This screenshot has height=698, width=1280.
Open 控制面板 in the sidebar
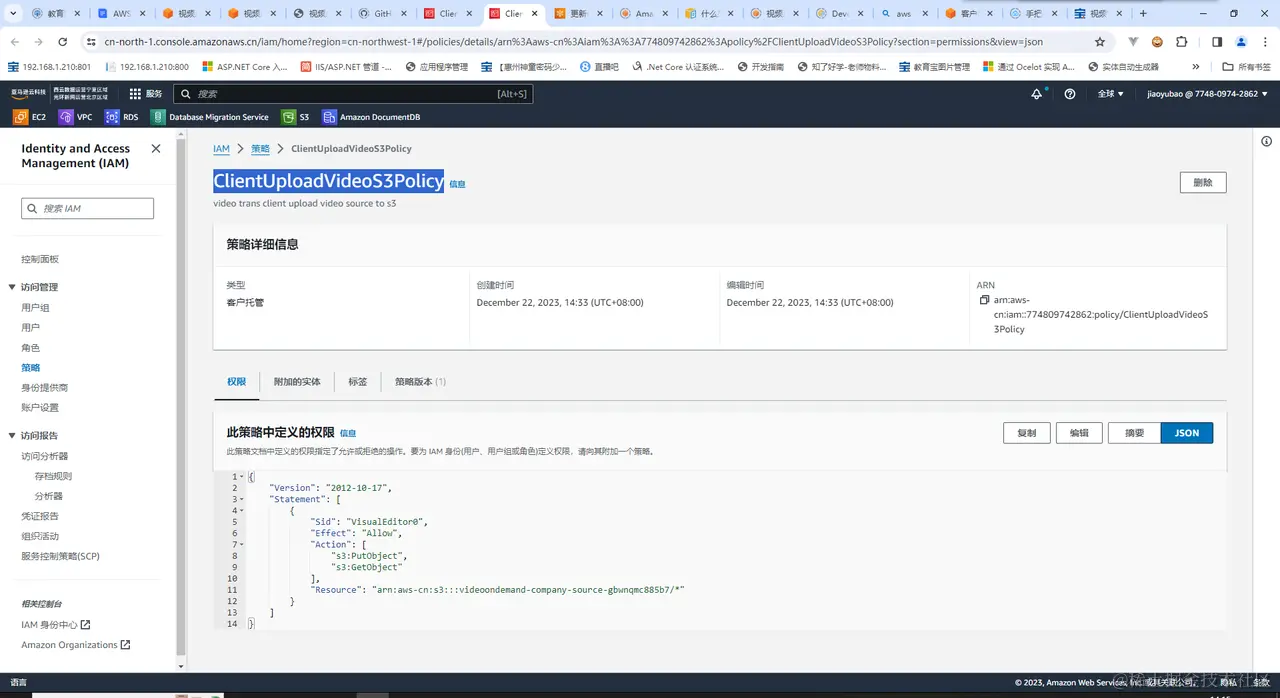(x=40, y=259)
